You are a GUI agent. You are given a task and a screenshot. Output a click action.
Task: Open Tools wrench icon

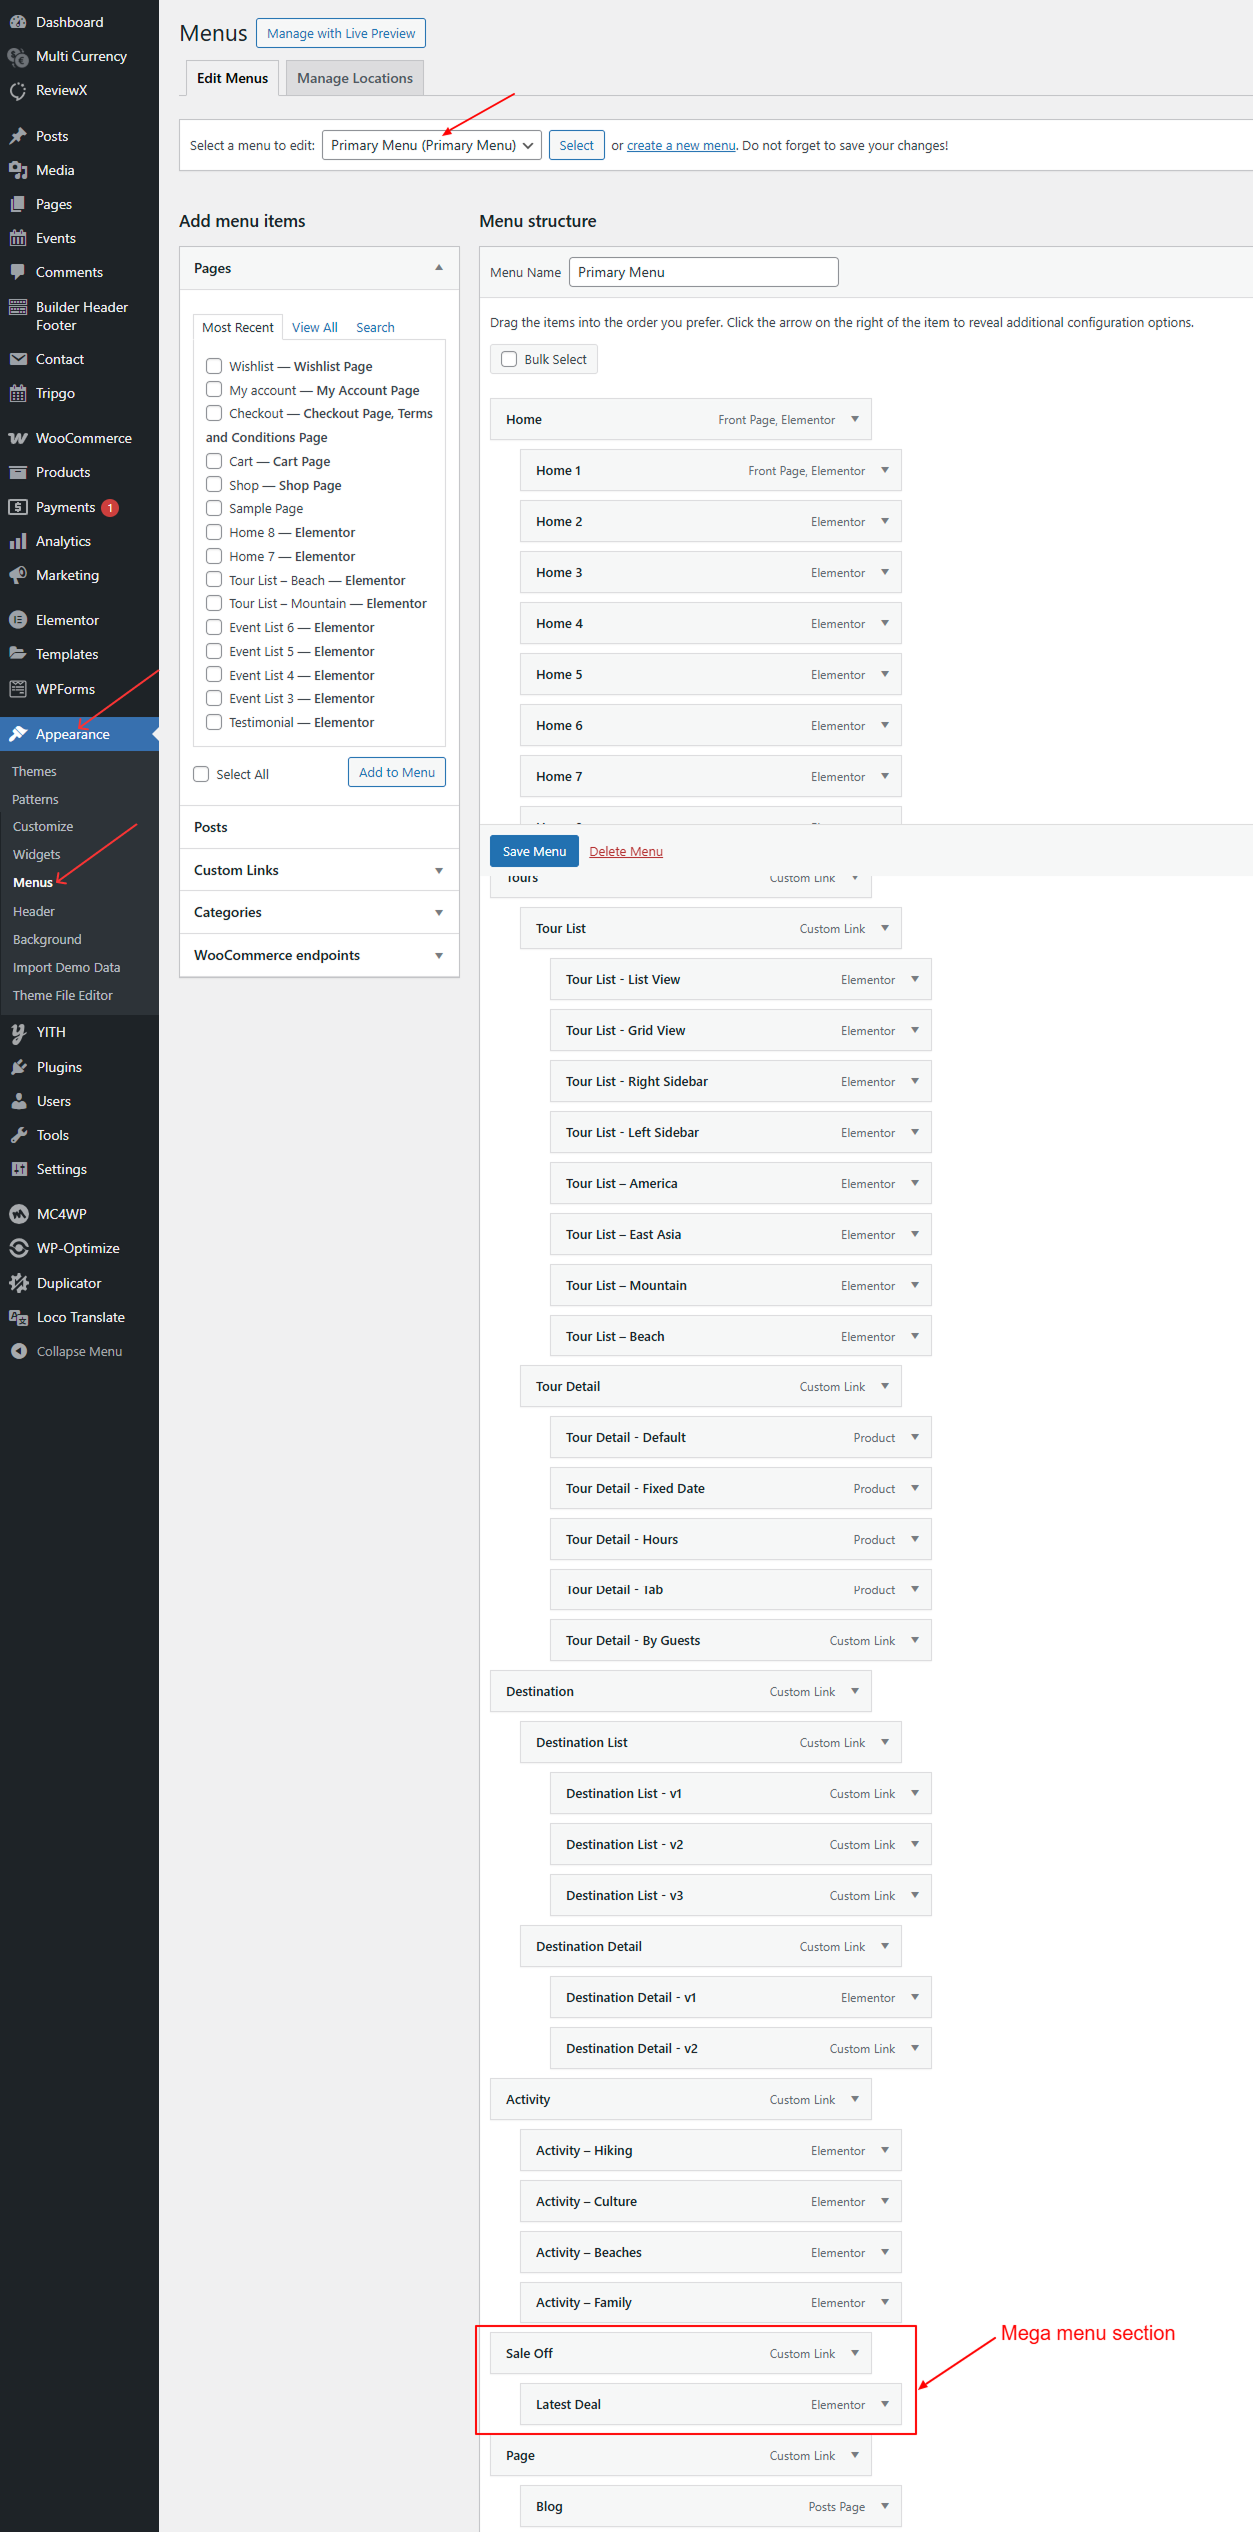(x=18, y=1135)
